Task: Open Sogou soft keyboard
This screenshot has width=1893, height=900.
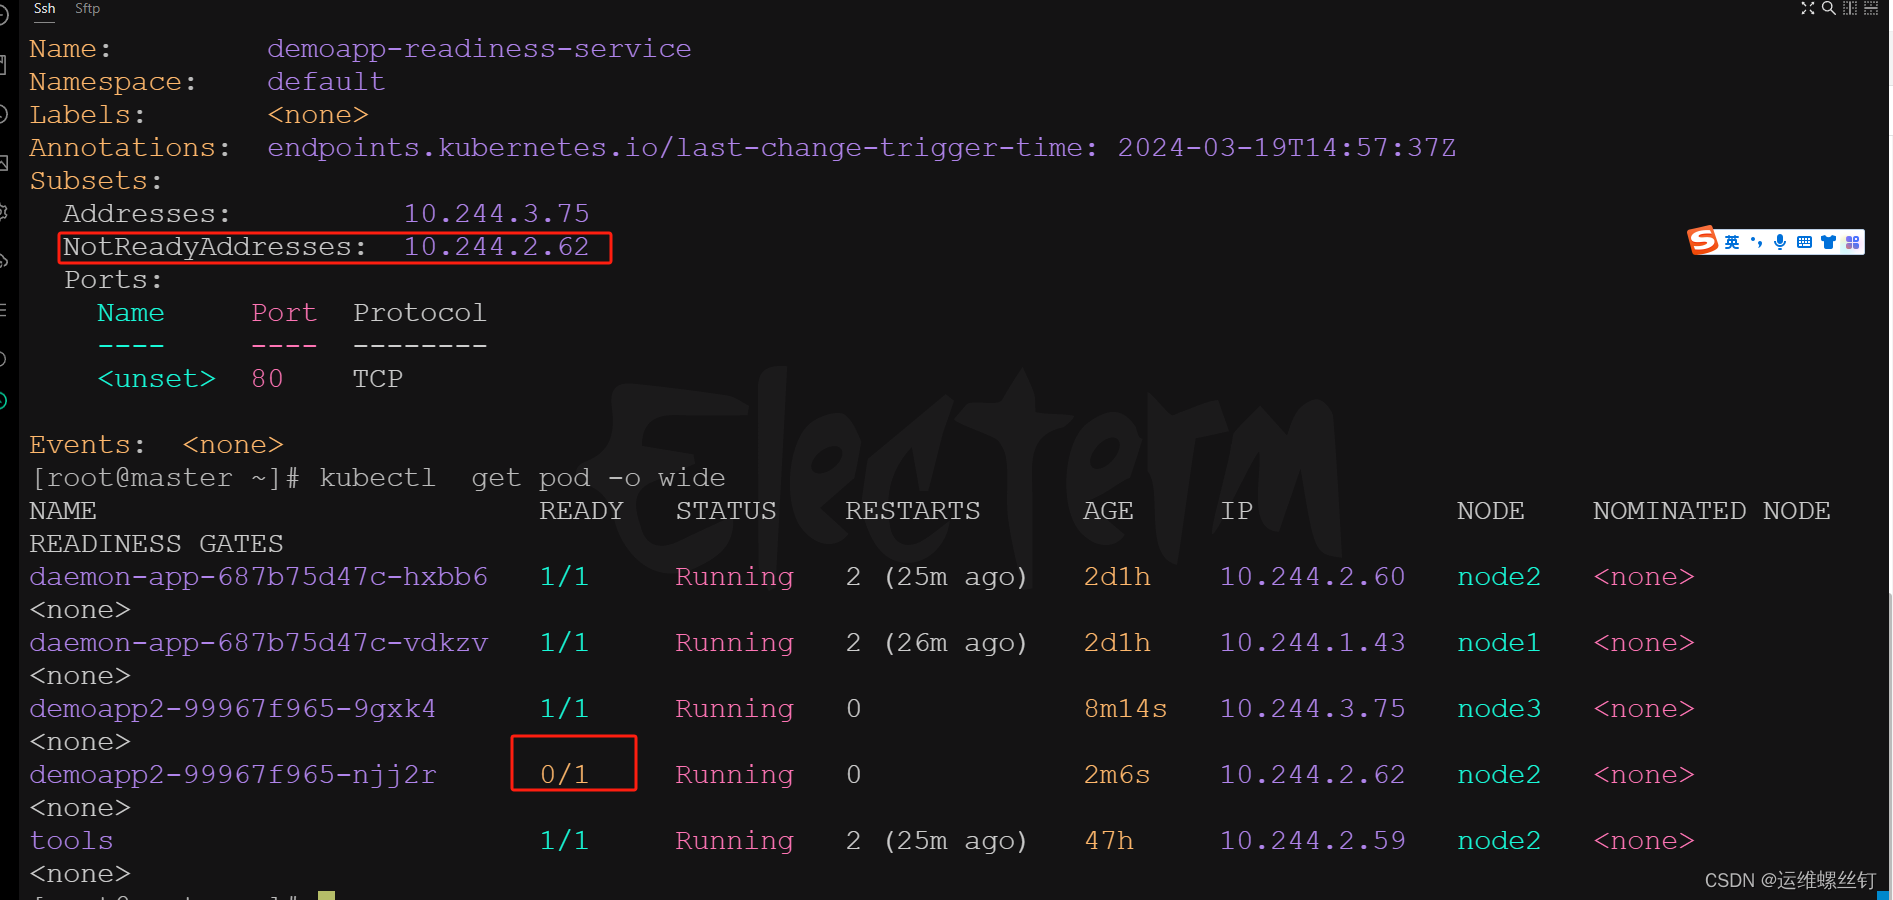Action: pos(1804,242)
